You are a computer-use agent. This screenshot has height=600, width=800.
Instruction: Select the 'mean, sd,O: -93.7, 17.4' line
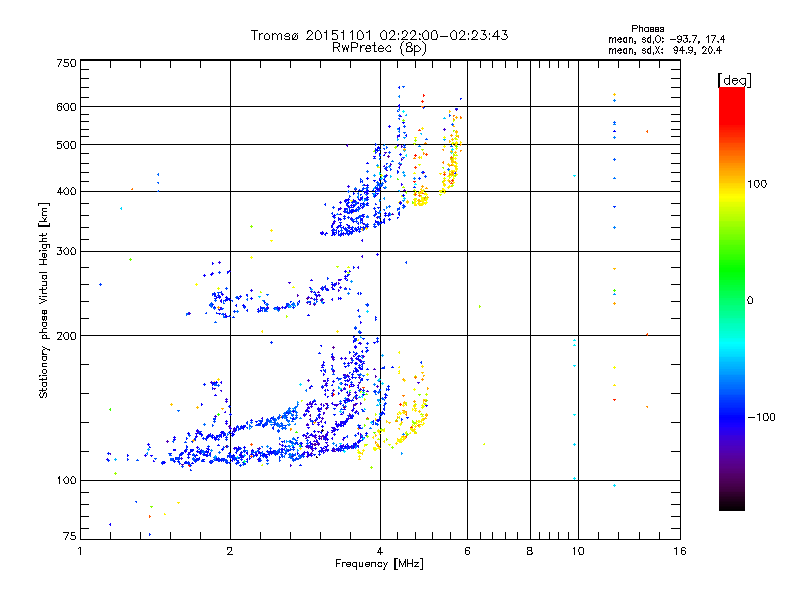666,40
